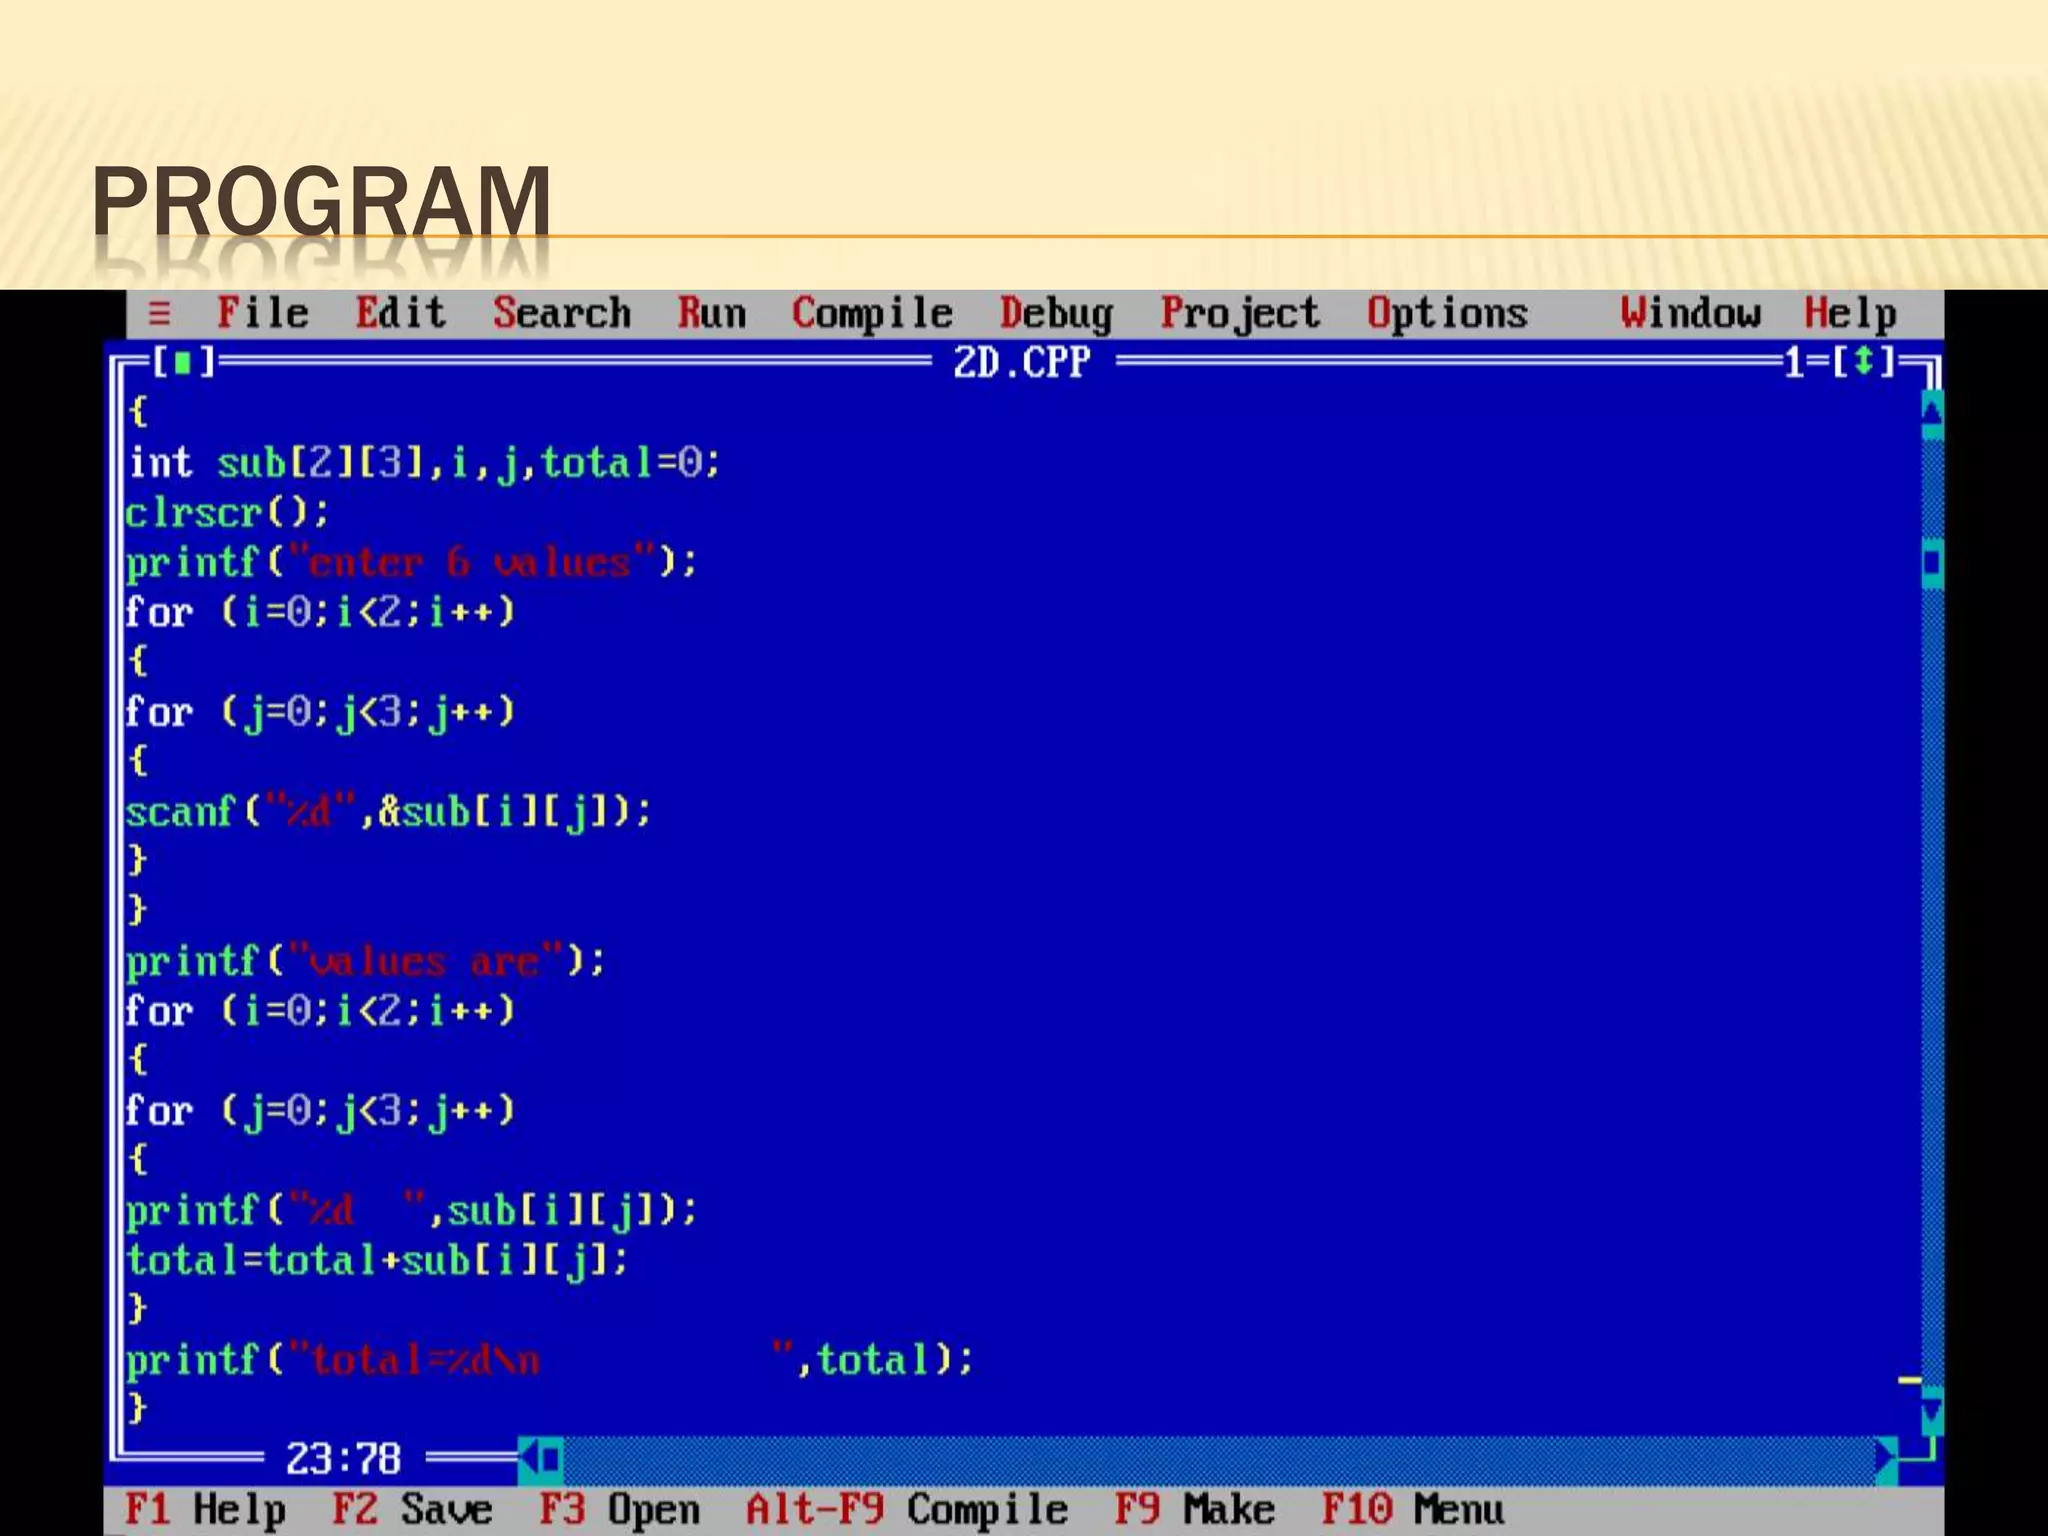Click the vertical scrollbar up arrow
The width and height of the screenshot is (2048, 1536).
click(1932, 413)
